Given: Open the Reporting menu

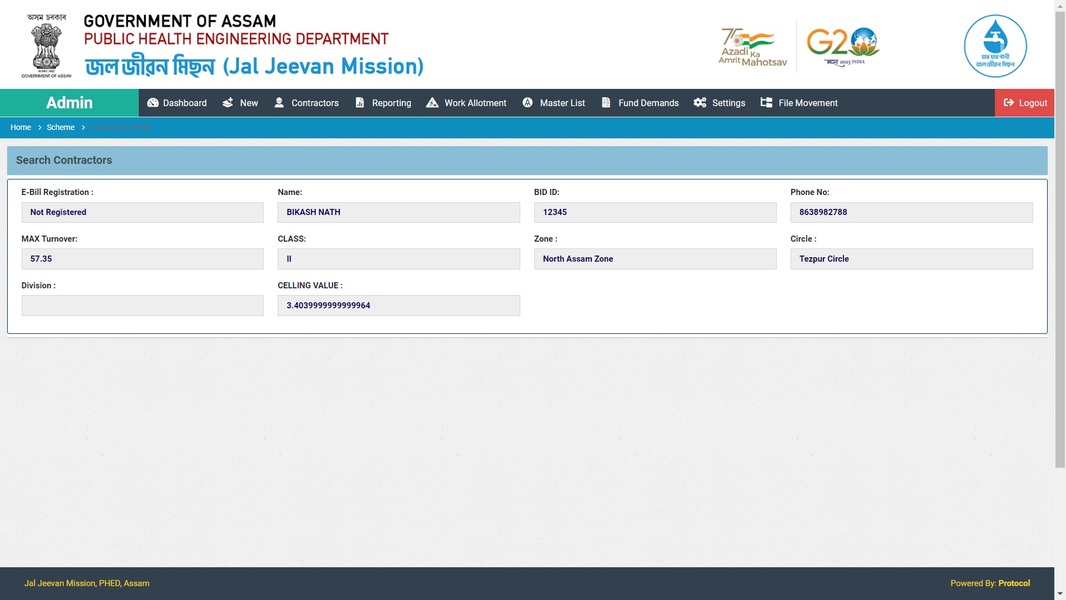Looking at the screenshot, I should tap(383, 103).
